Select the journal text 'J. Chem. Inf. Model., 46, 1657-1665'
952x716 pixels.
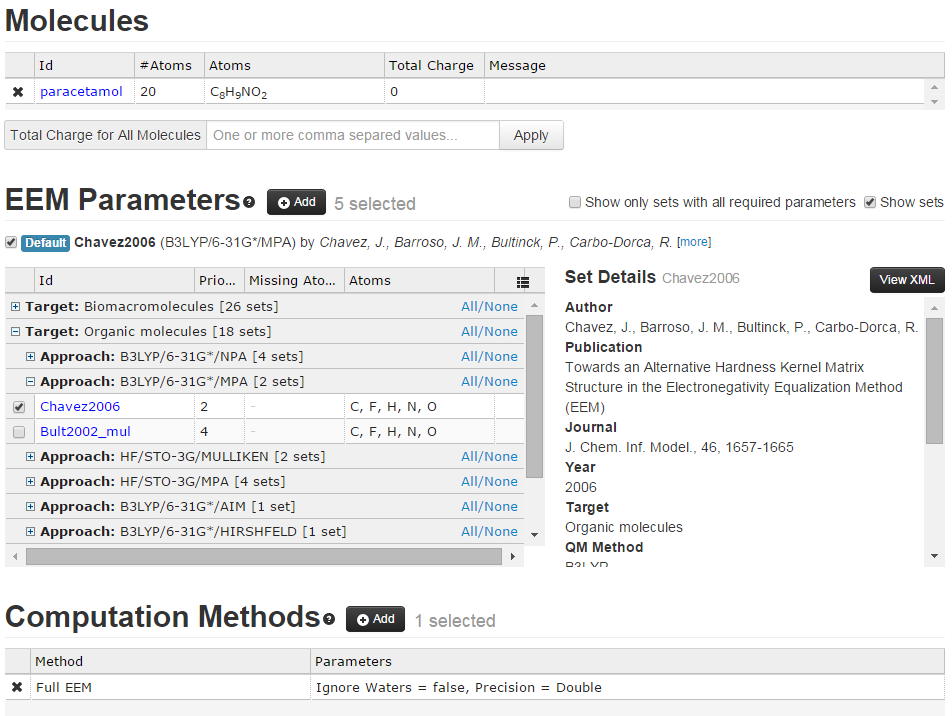click(x=679, y=448)
